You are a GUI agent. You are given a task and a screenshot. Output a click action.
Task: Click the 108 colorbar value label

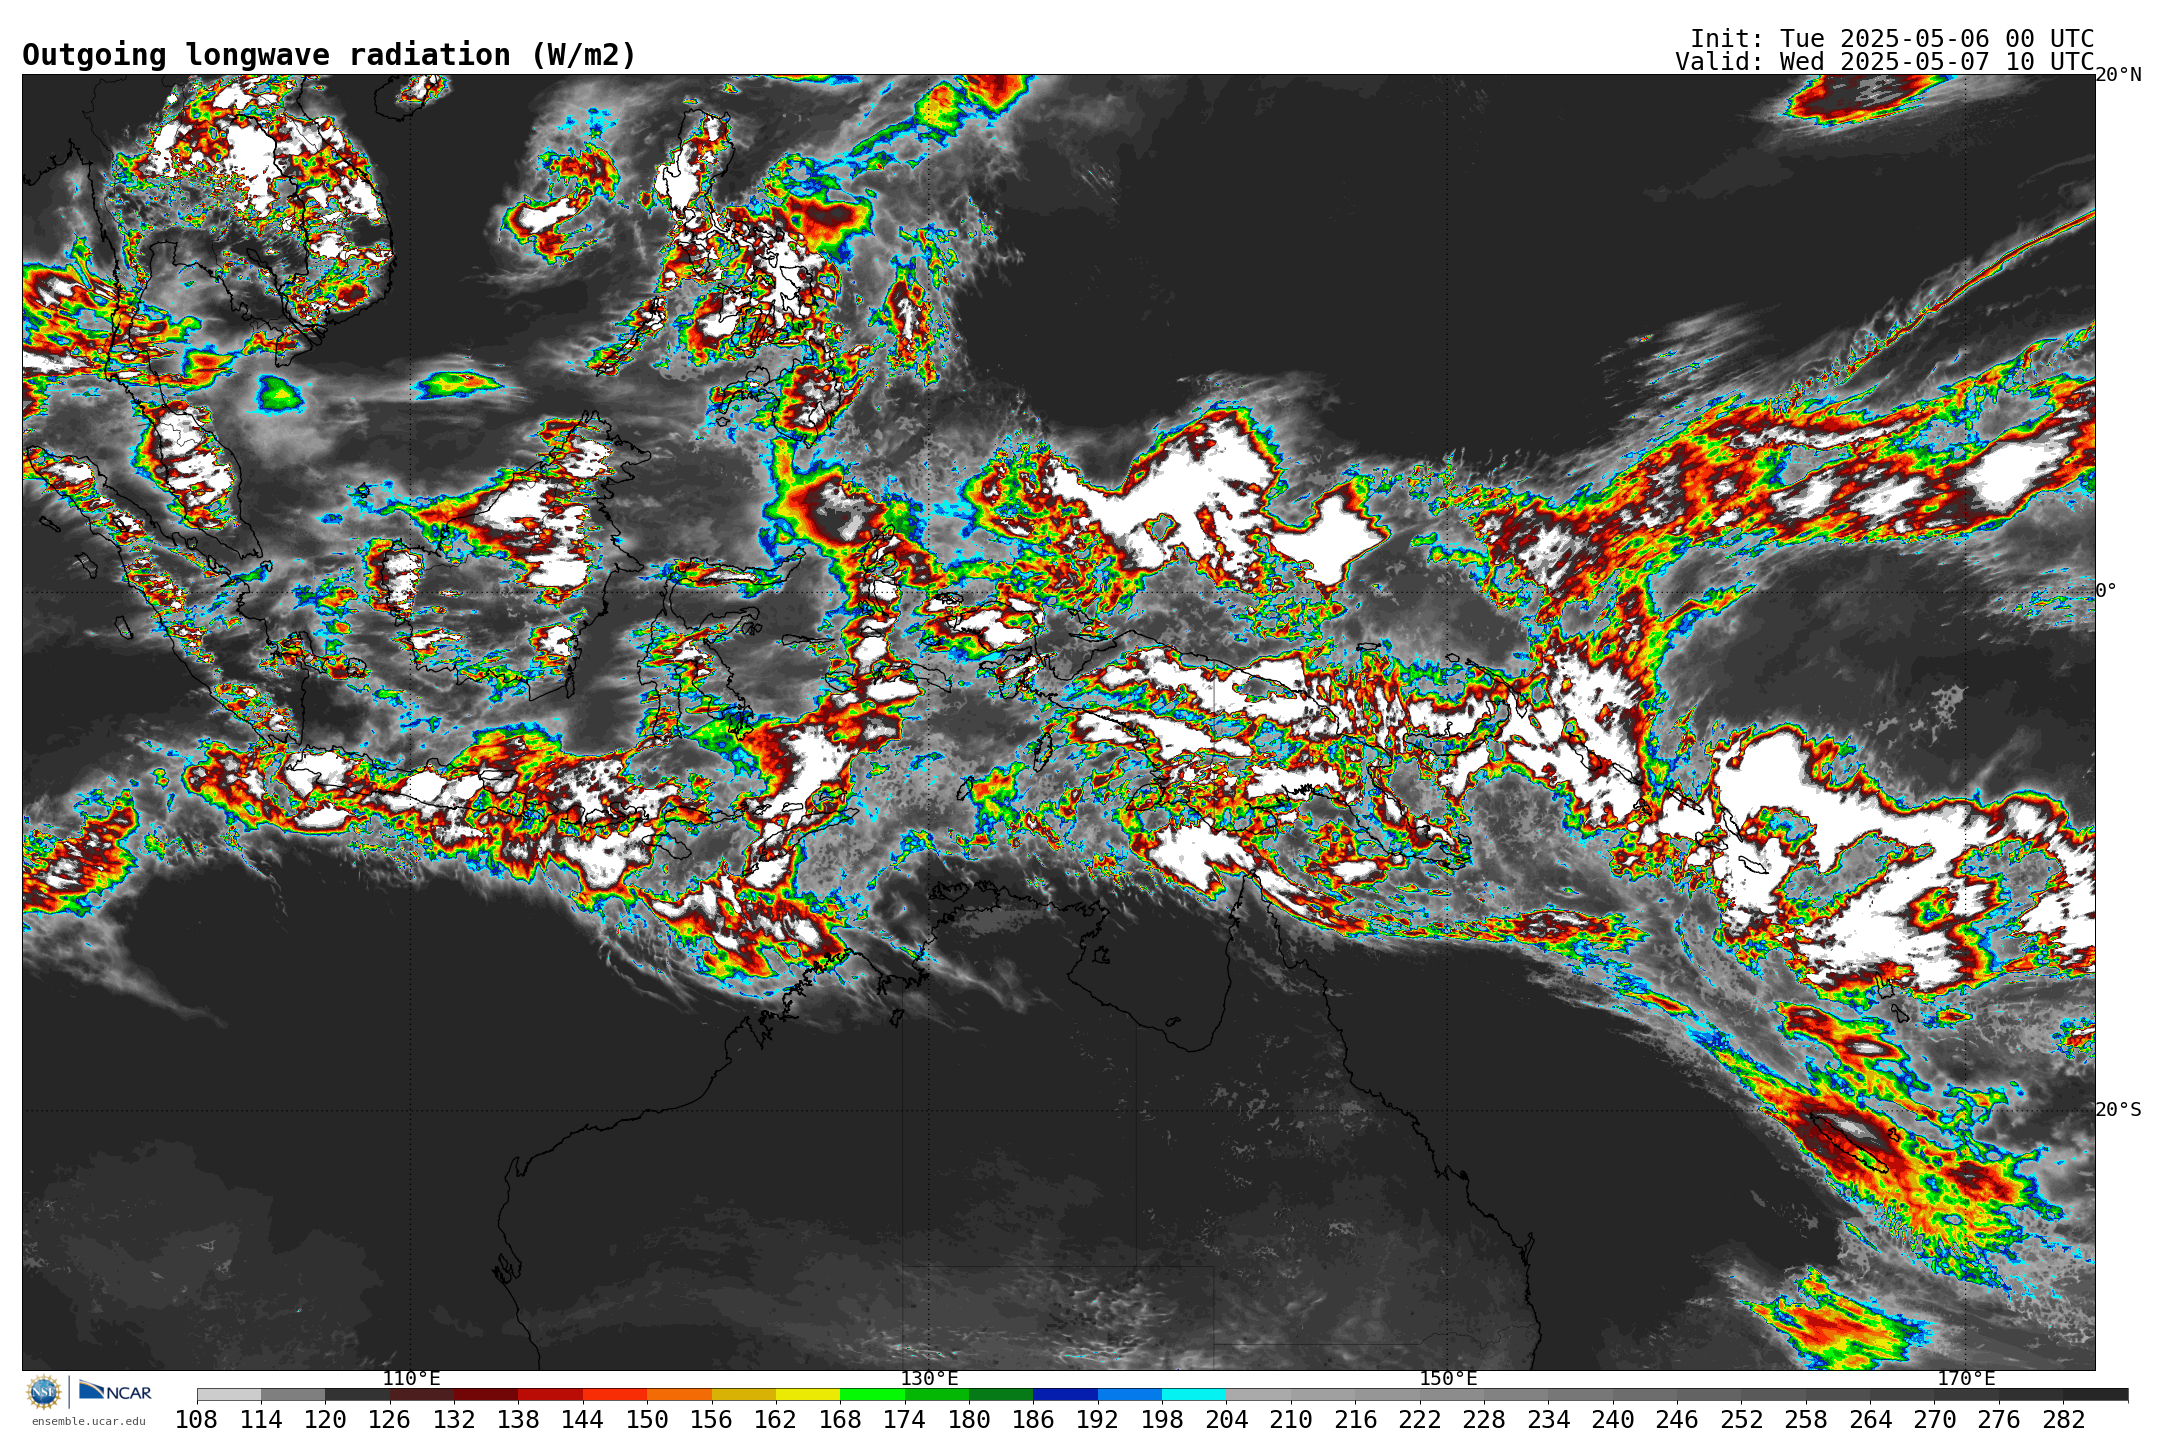tap(197, 1419)
